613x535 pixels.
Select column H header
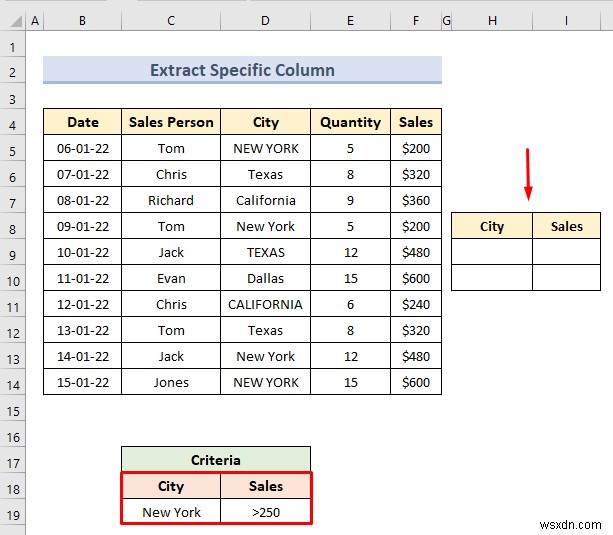pyautogui.click(x=492, y=21)
